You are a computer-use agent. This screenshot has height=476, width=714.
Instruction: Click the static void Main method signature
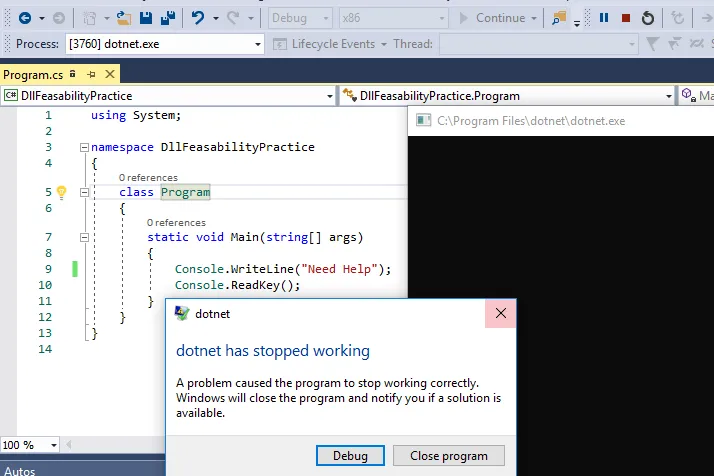[255, 237]
